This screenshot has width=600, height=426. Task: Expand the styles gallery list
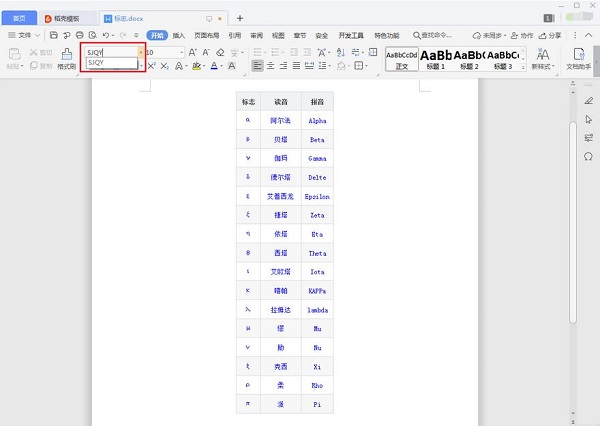523,68
